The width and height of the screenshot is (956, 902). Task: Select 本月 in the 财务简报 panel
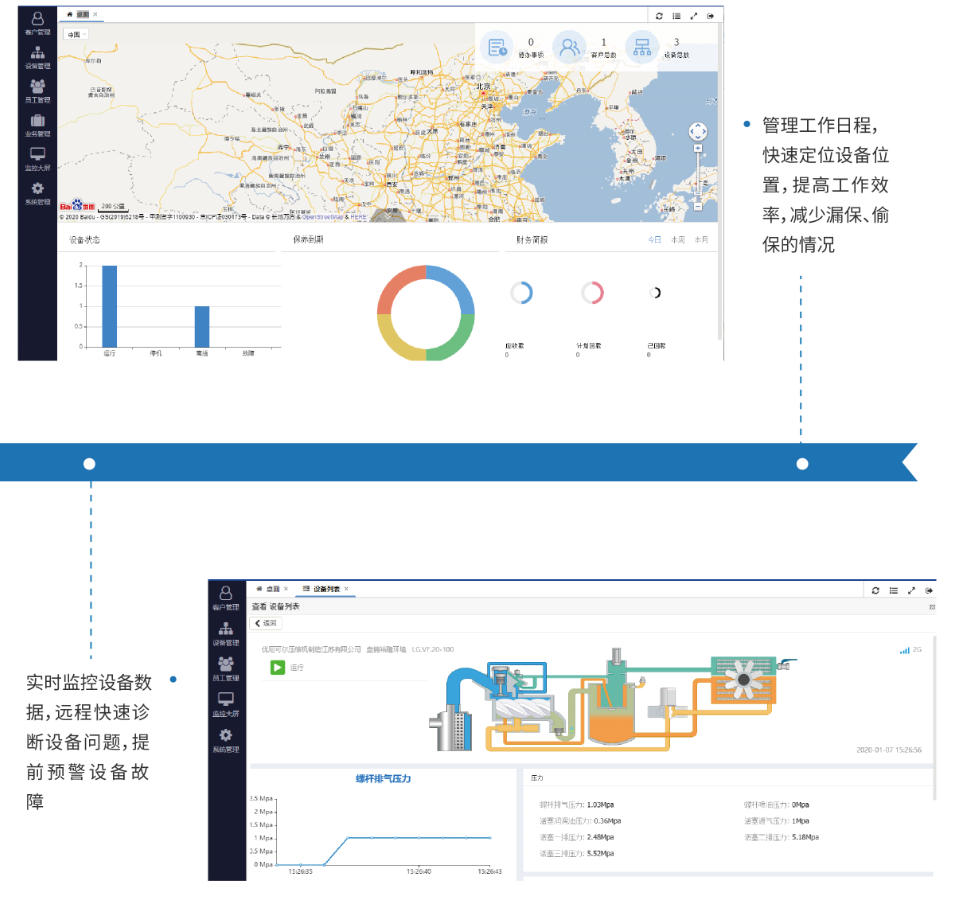coord(702,240)
